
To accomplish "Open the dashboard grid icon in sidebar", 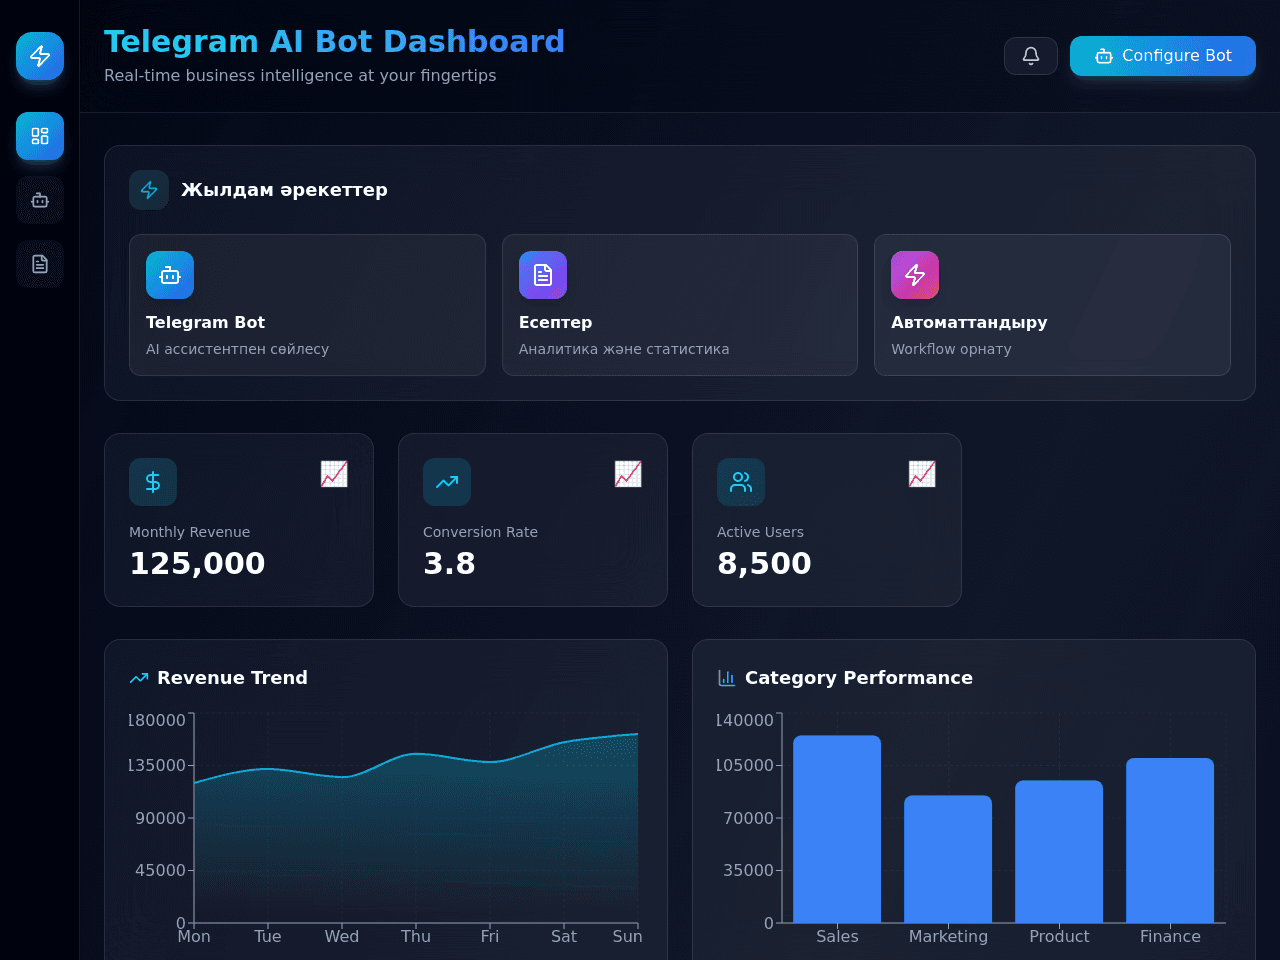I will (x=40, y=136).
